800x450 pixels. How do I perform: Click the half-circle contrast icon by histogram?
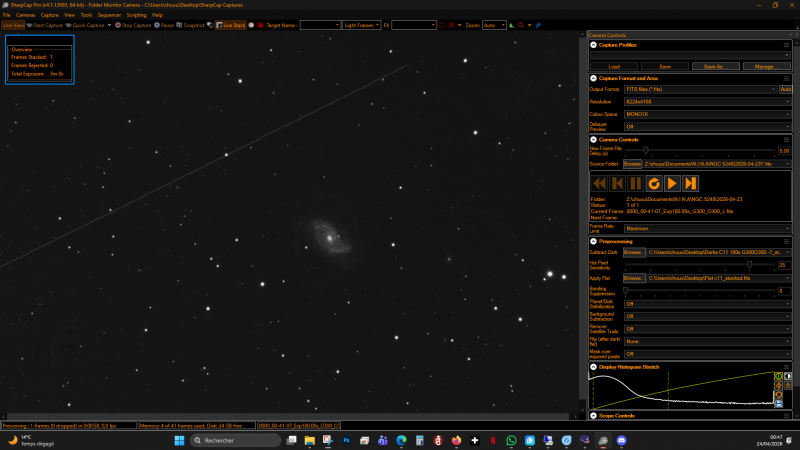click(x=788, y=376)
